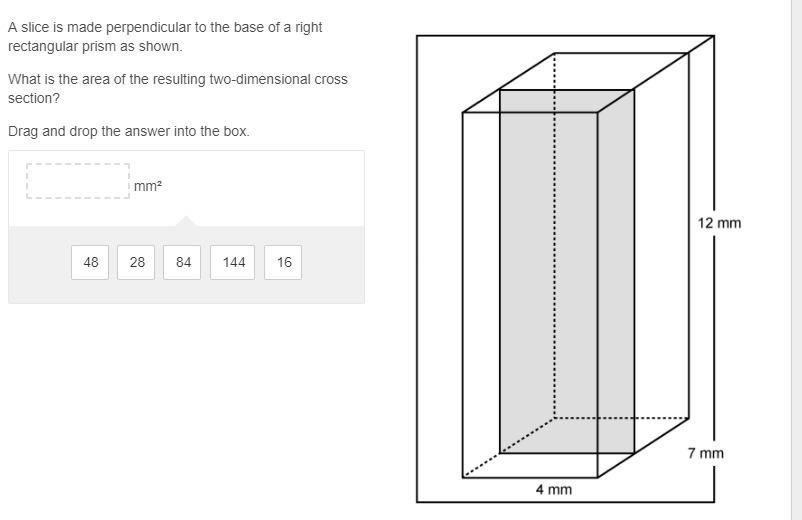The width and height of the screenshot is (802, 520).
Task: Click the dotted vertical back edge of the prism
Action: (x=554, y=235)
